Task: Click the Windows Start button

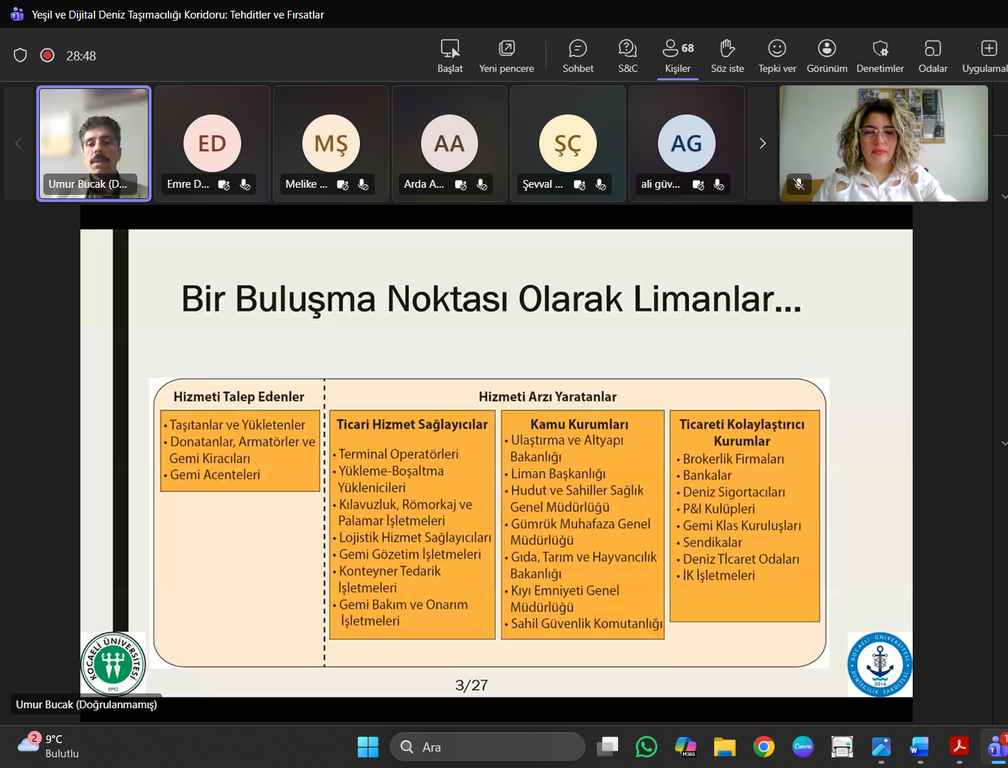Action: point(368,747)
